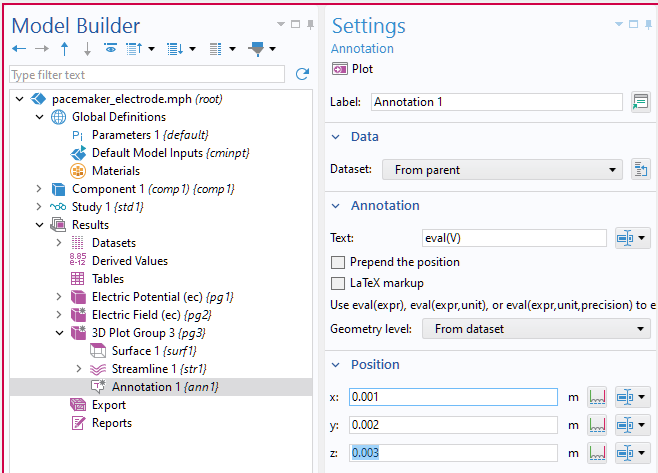The image size is (658, 473).
Task: Click the Text field containing eval(V)
Action: (513, 238)
